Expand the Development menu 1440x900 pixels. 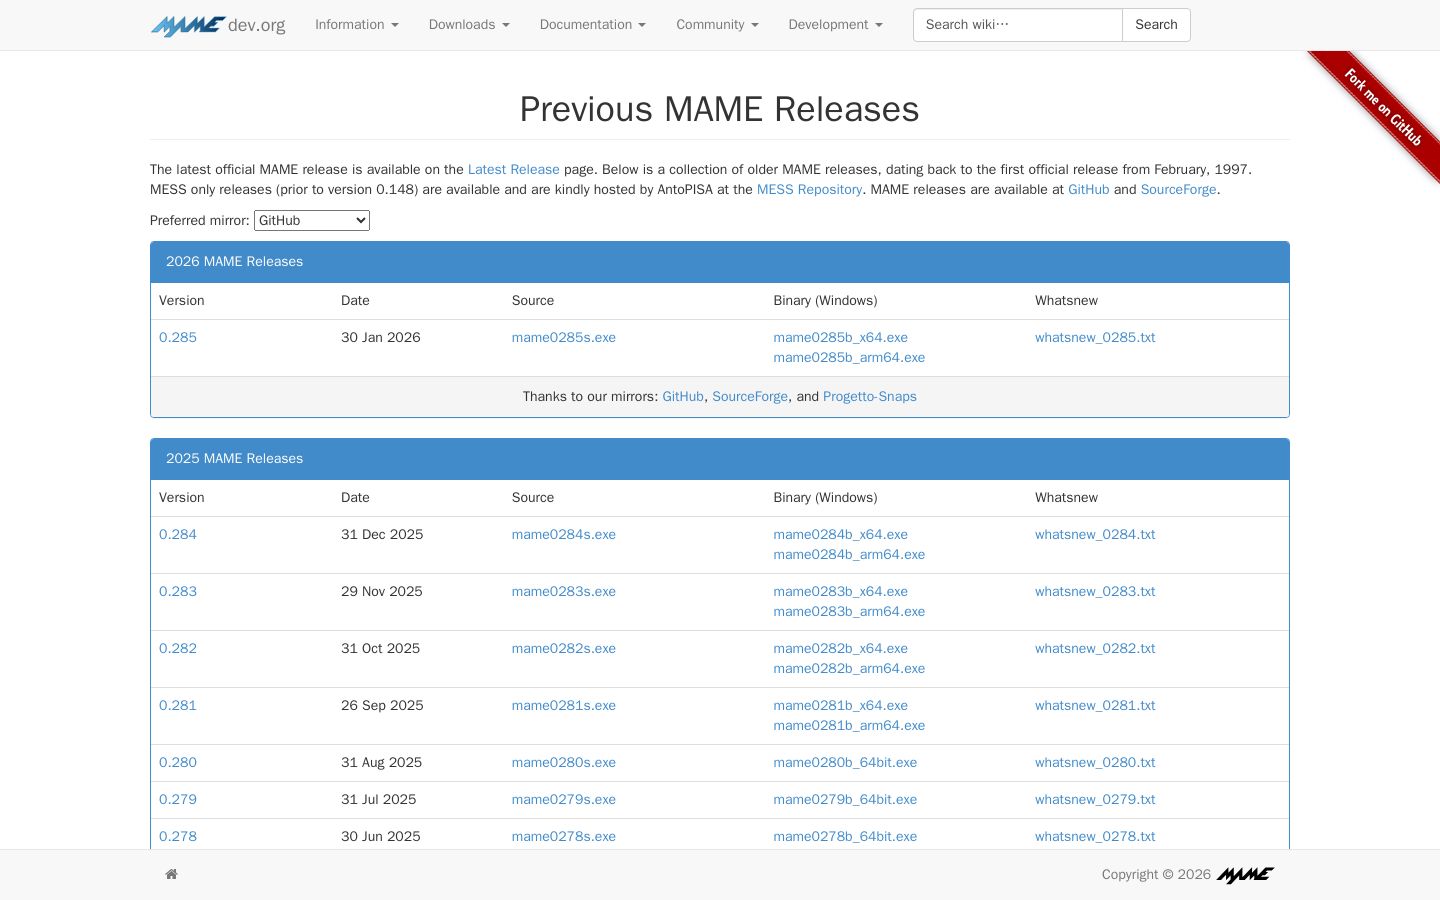(x=836, y=25)
